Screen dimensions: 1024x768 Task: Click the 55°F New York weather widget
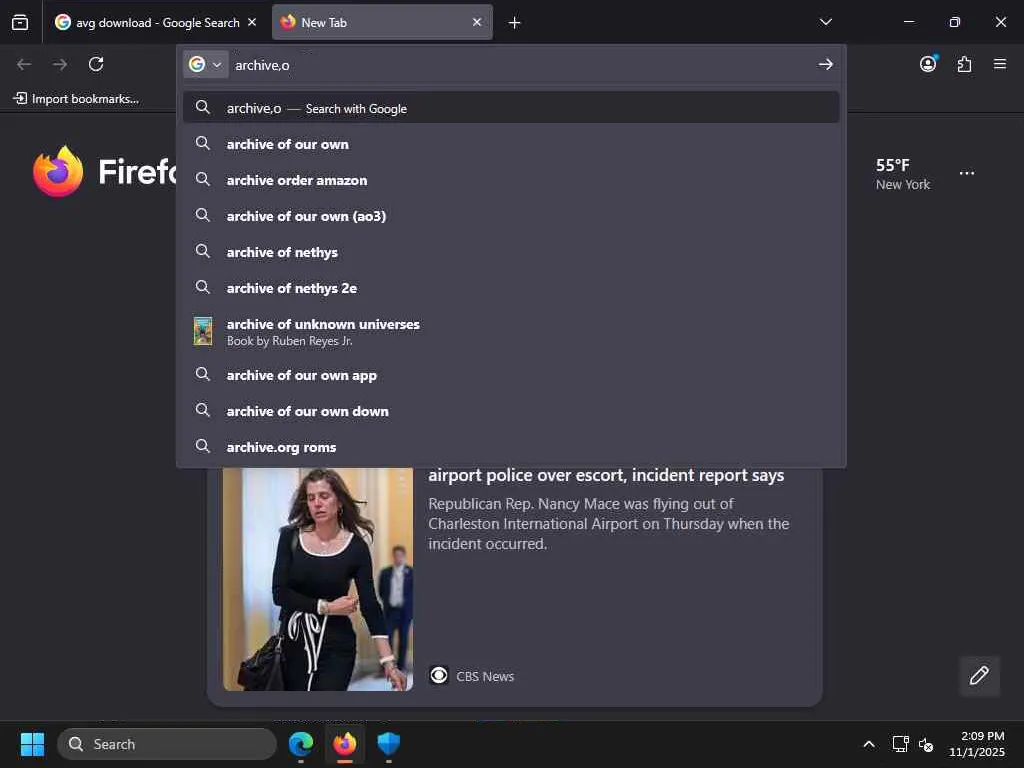click(903, 174)
